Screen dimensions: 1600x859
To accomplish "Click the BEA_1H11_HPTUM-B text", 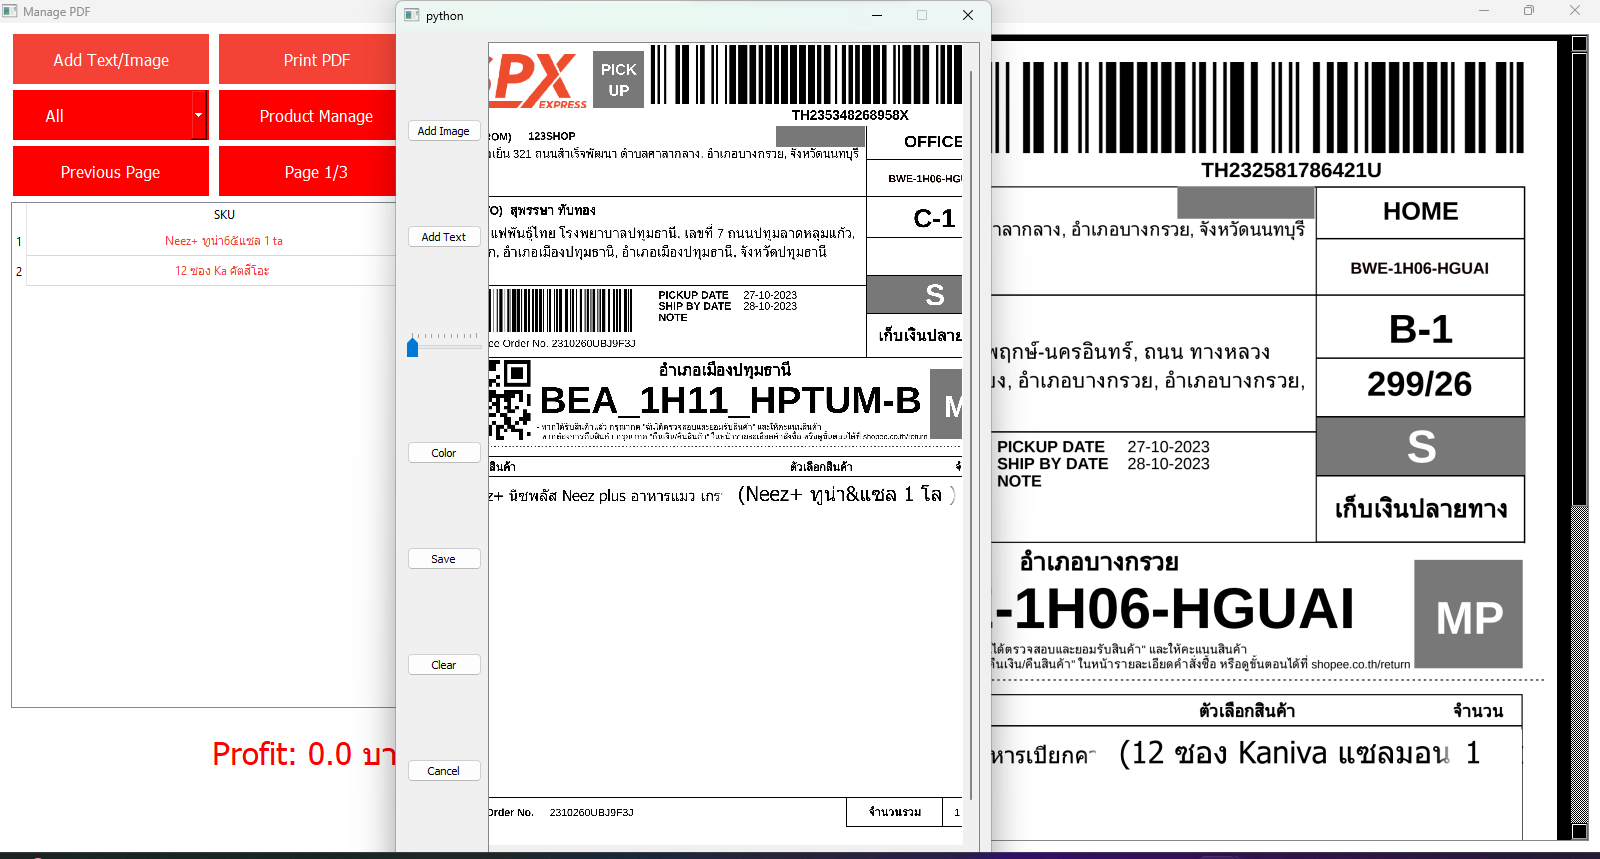I will coord(730,401).
